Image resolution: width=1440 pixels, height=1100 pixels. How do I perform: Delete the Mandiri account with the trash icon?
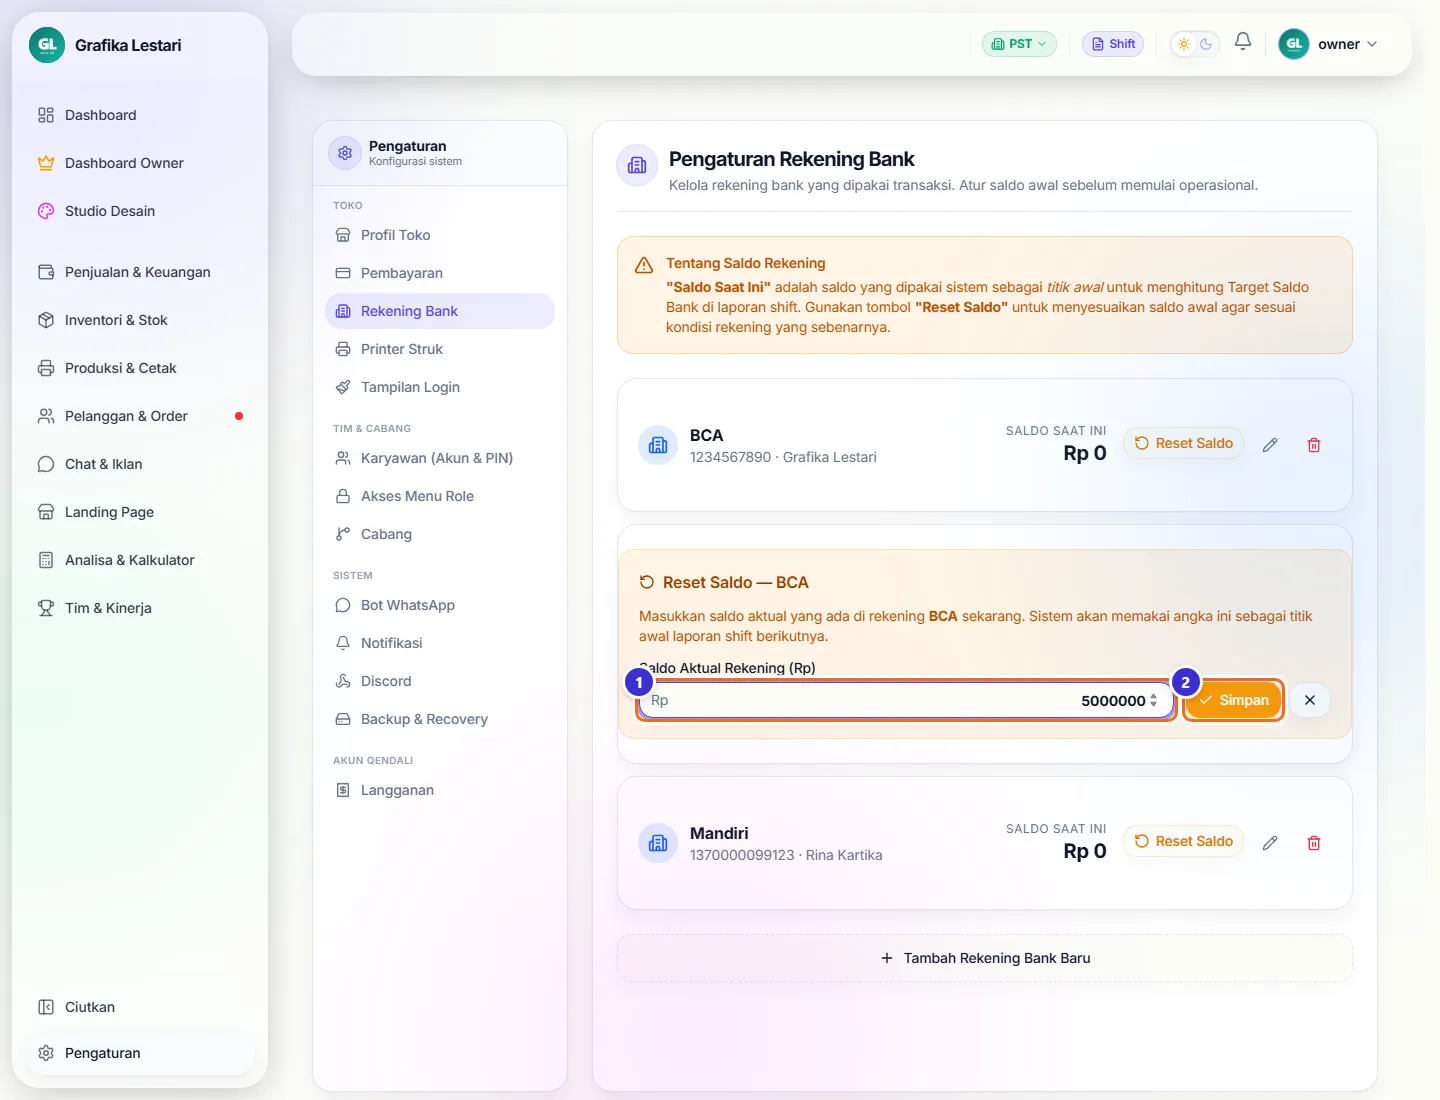[x=1314, y=843]
